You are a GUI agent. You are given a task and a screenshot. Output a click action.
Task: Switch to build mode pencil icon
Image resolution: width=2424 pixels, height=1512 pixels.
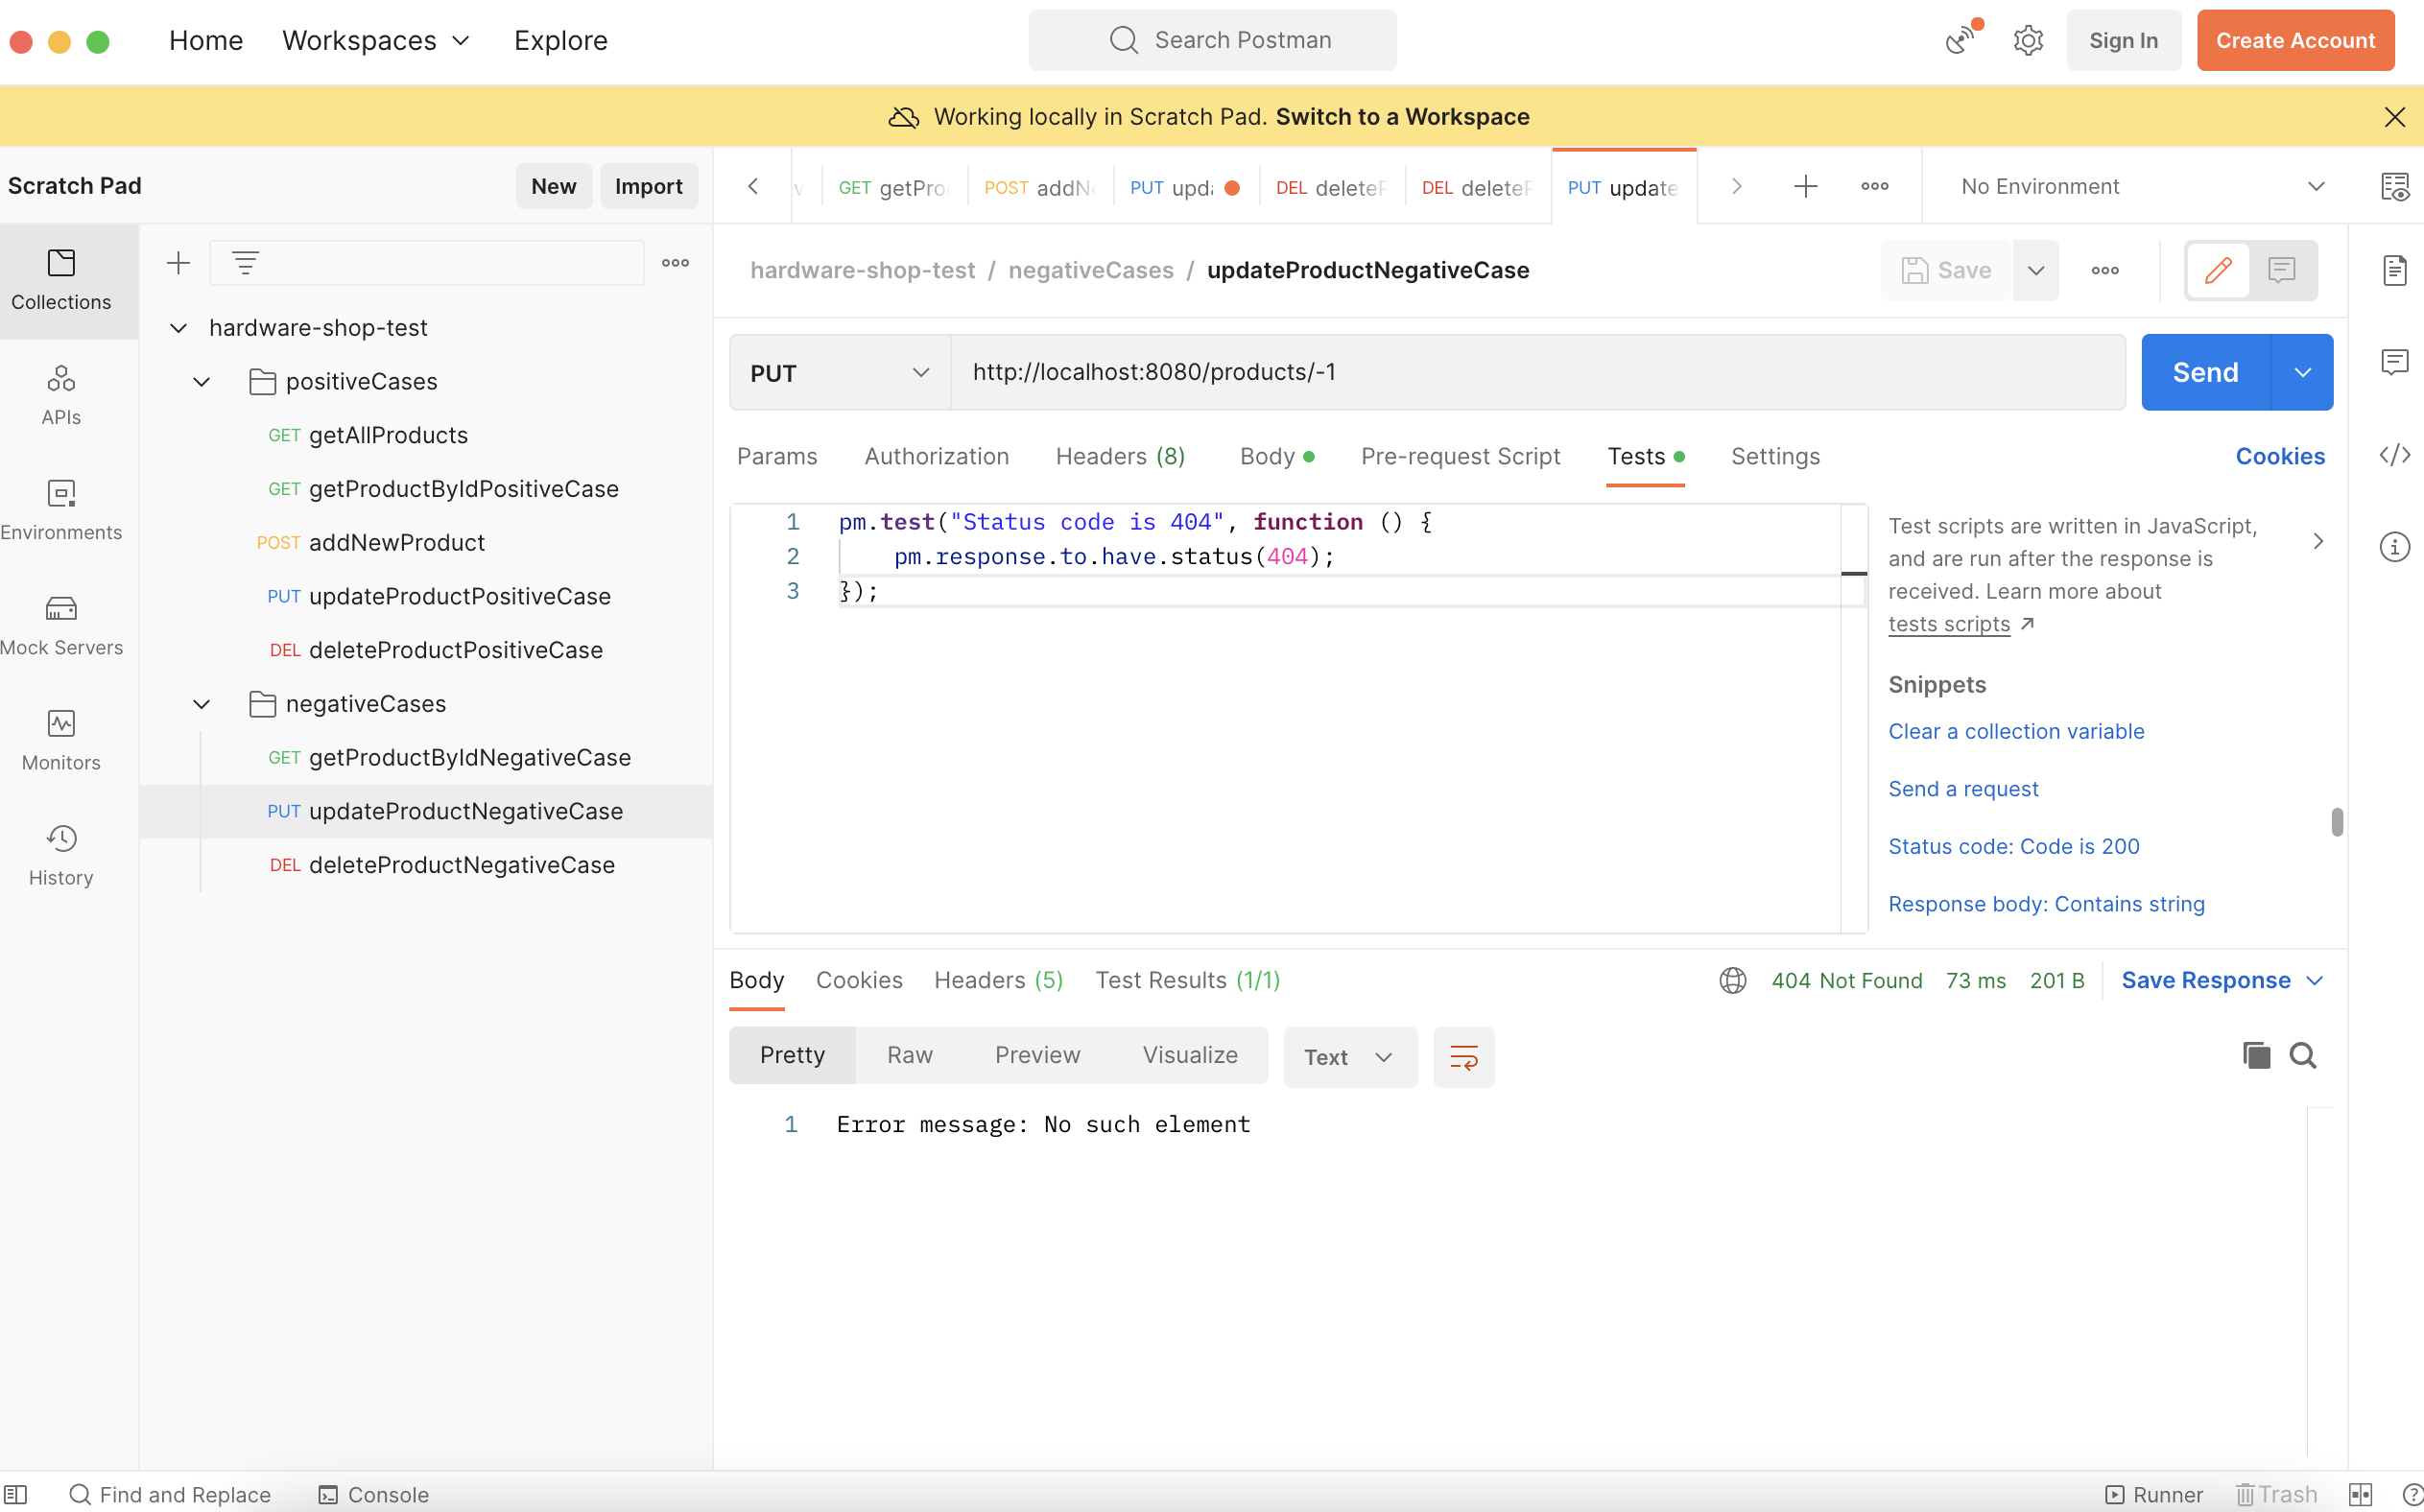coord(2218,270)
